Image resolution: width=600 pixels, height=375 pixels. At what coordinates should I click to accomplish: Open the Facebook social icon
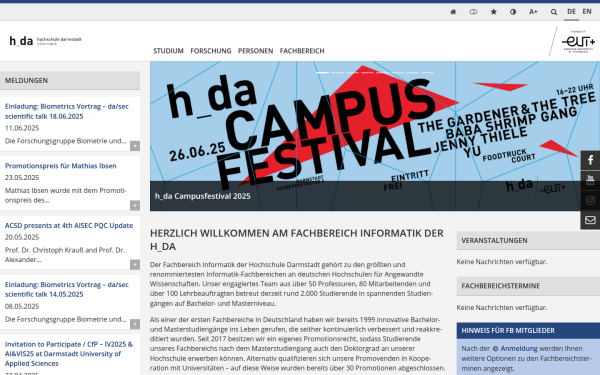[590, 160]
